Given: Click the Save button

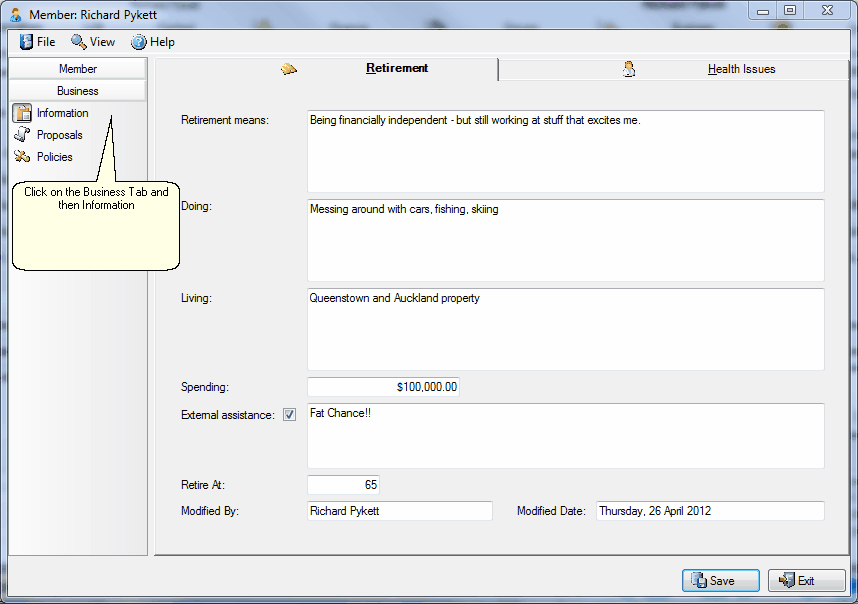Looking at the screenshot, I should [x=721, y=580].
